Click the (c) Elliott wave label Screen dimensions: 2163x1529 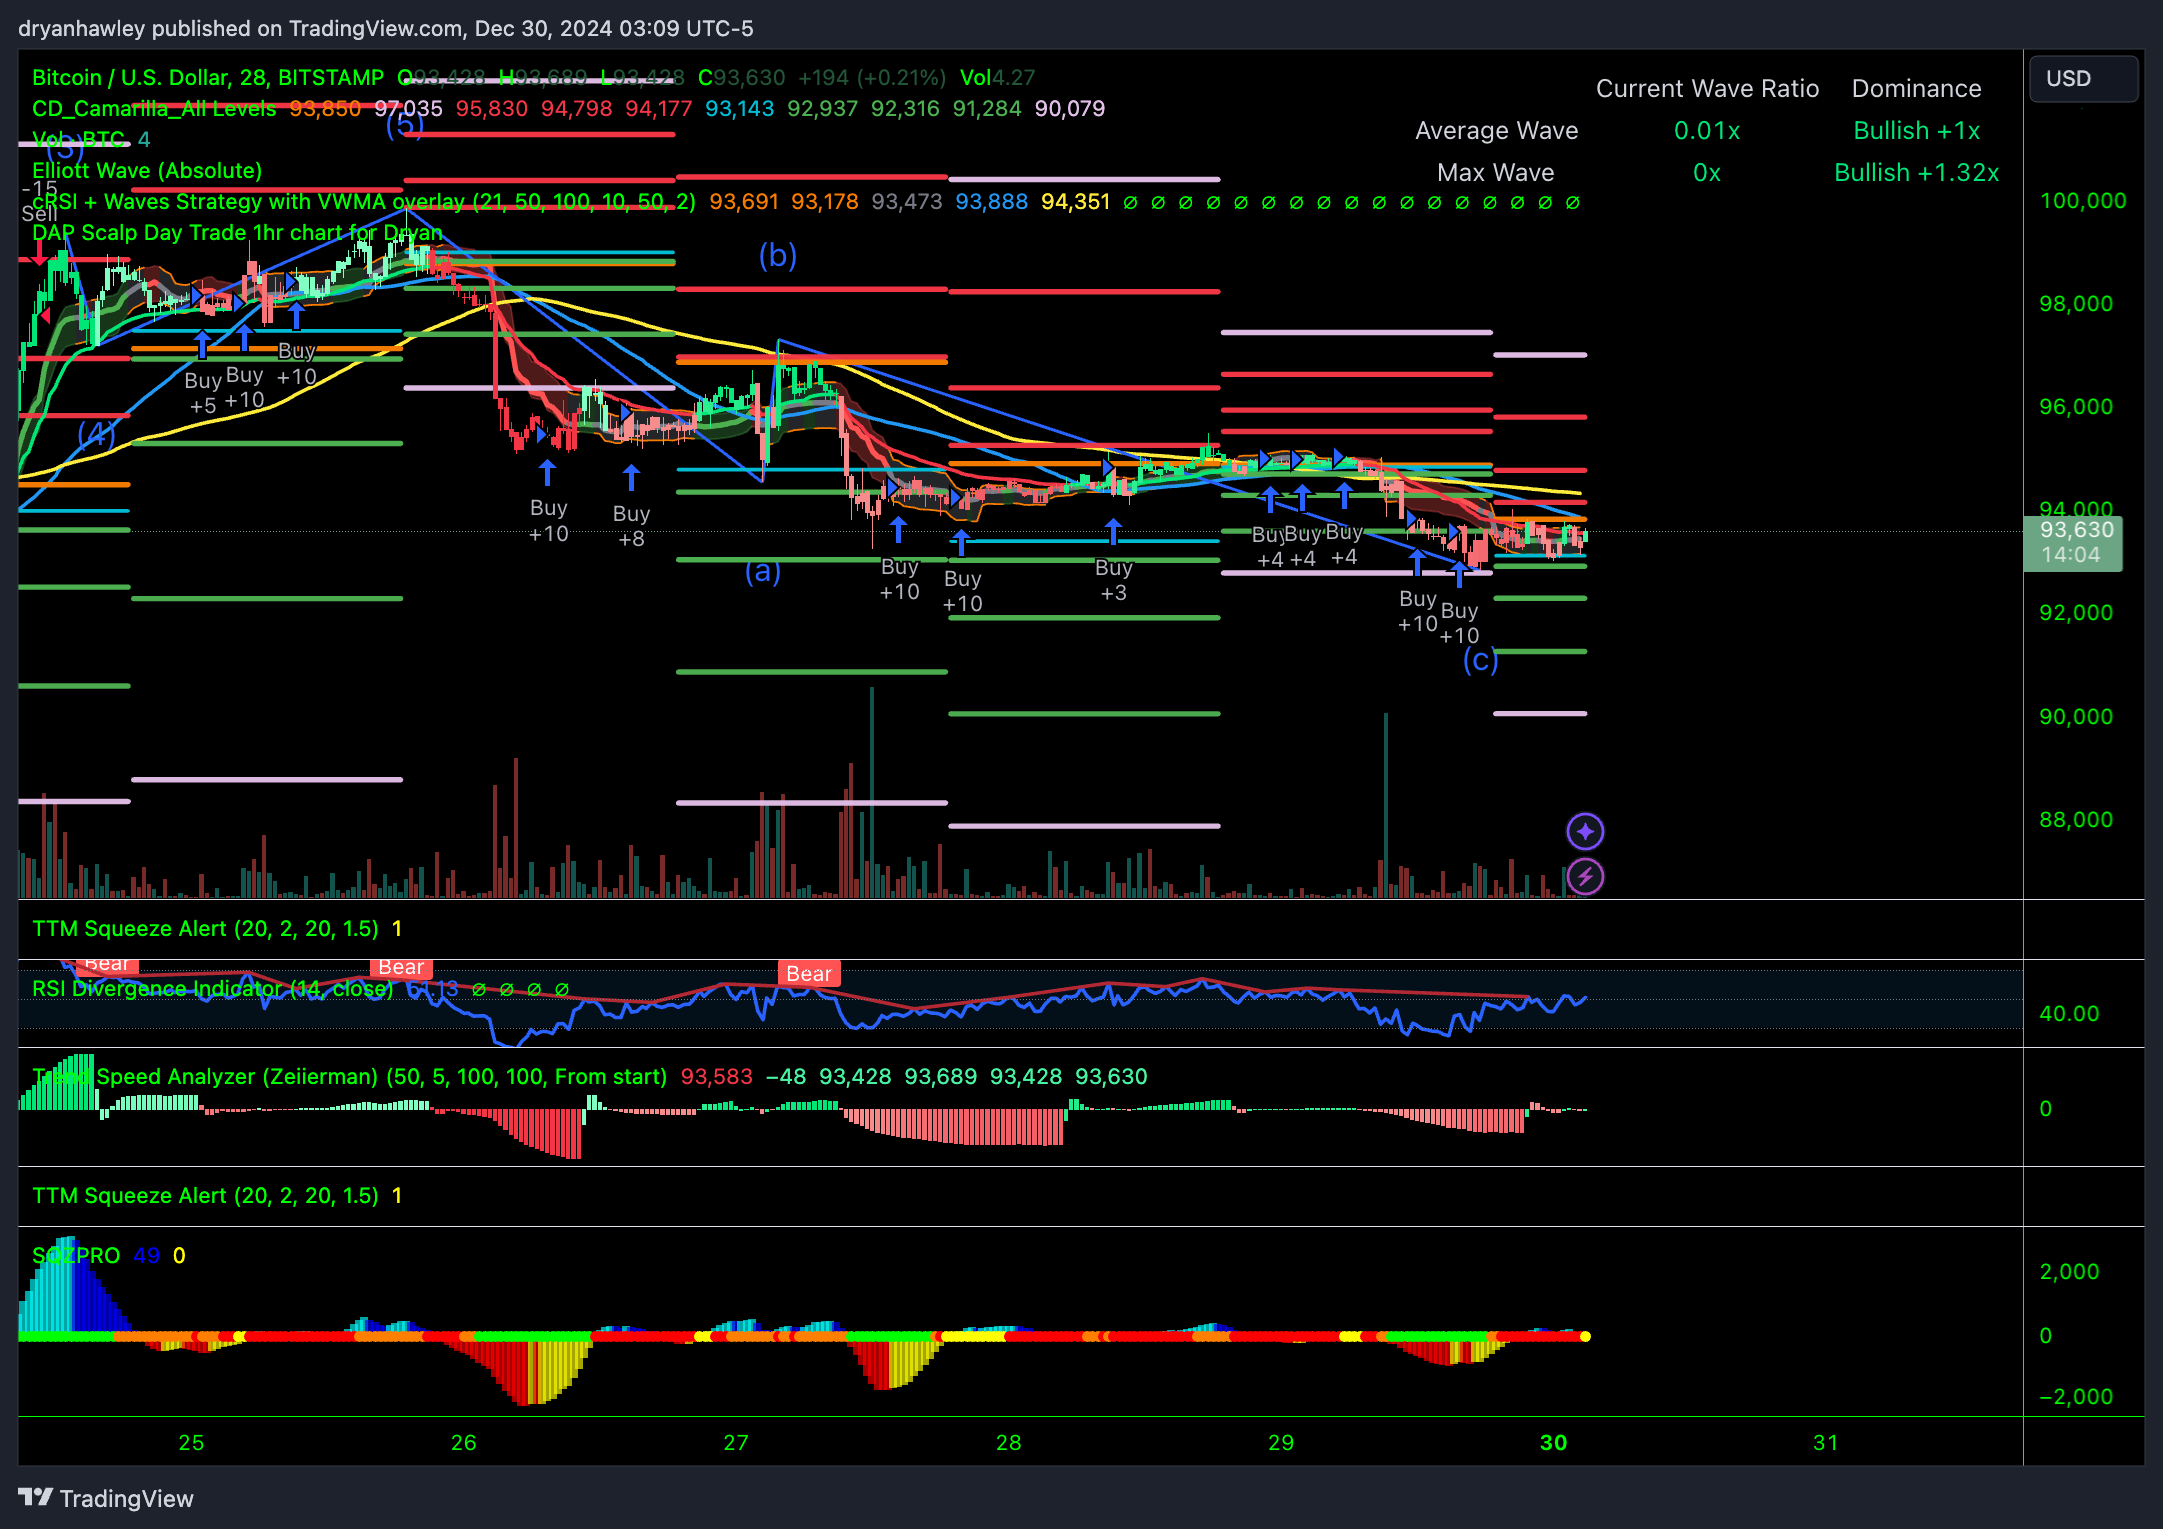(1480, 660)
